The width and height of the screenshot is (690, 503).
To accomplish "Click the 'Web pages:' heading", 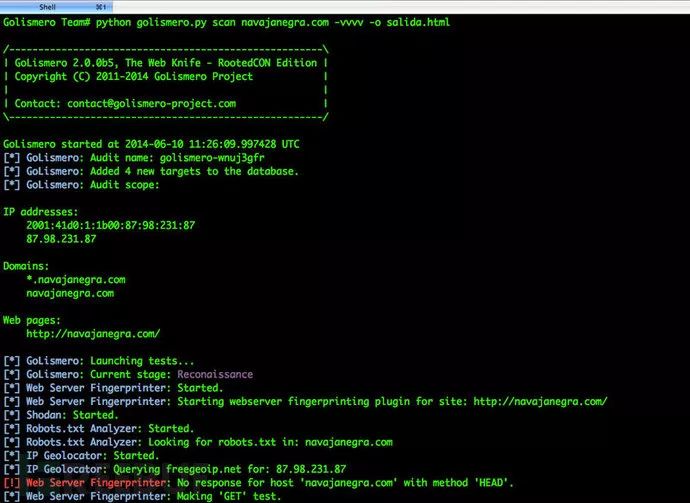I will 32,320.
